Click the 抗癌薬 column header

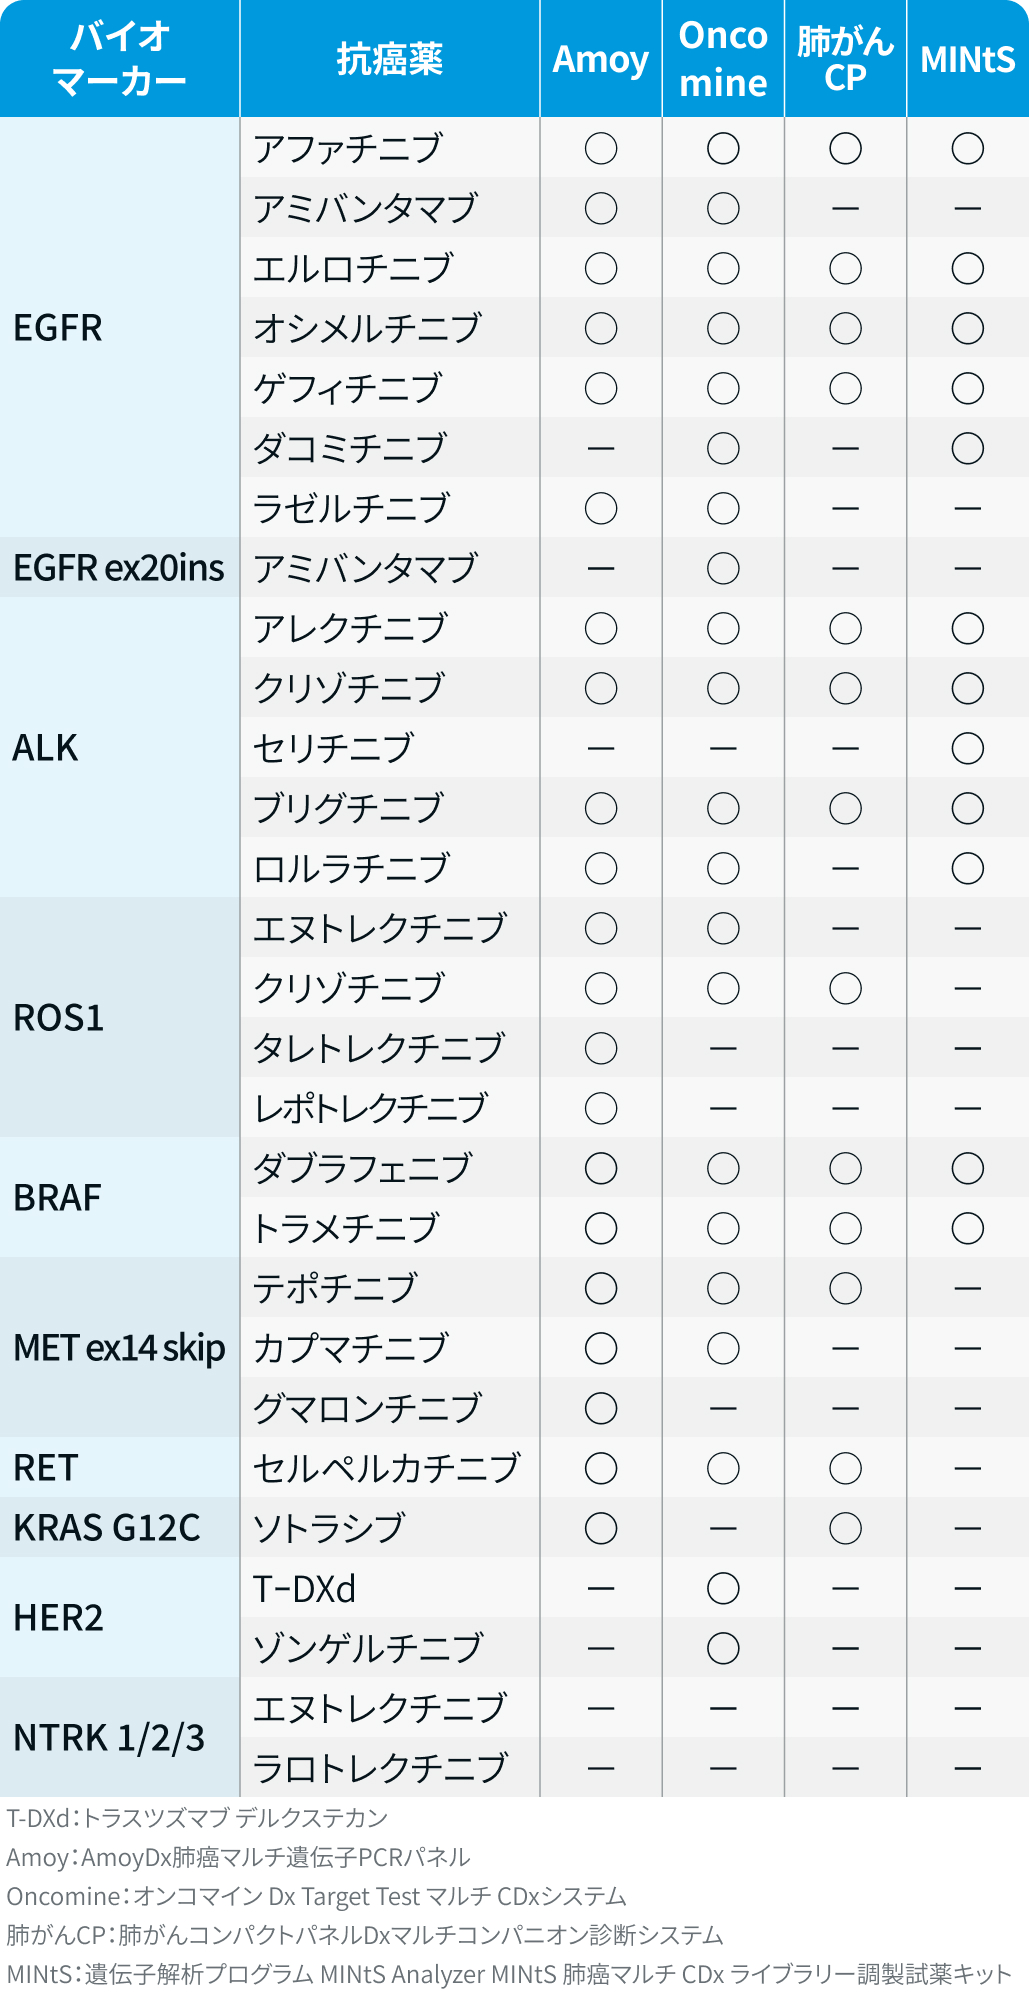[x=390, y=60]
